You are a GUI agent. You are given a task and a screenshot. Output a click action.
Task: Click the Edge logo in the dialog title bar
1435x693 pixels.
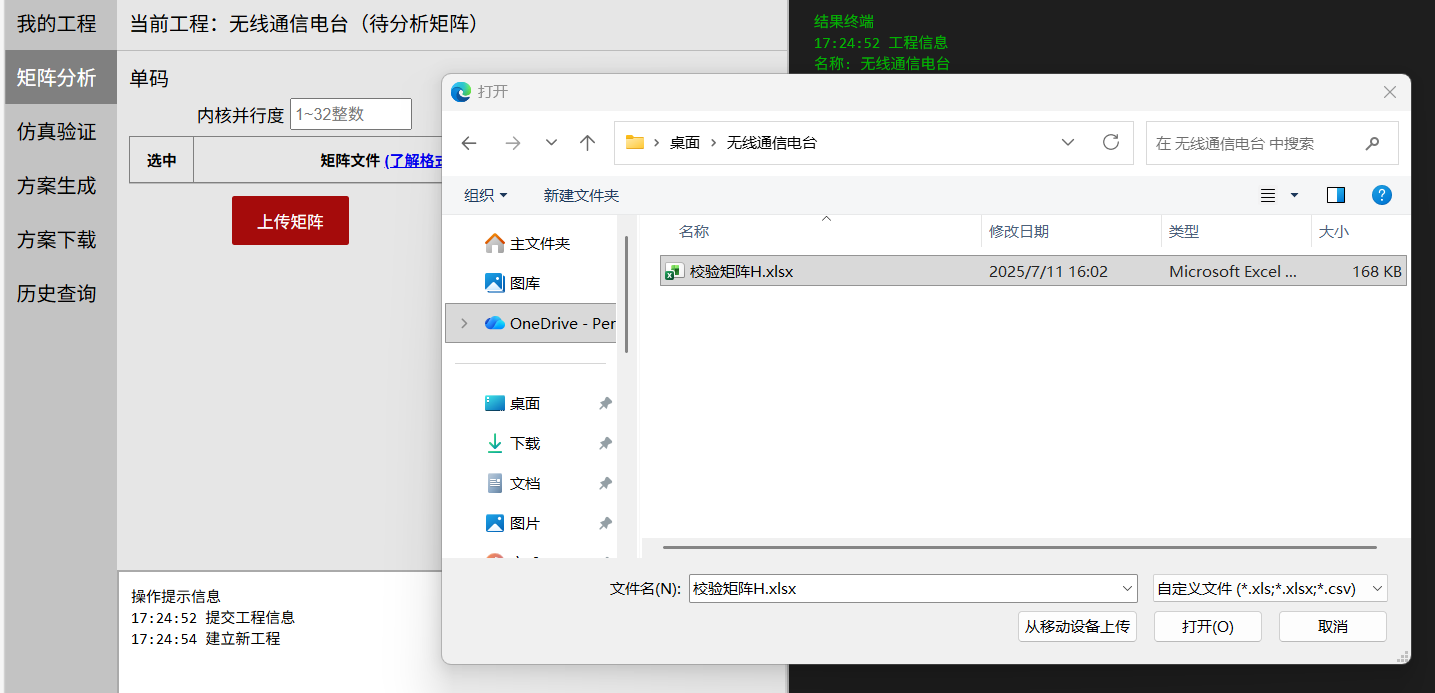click(x=460, y=91)
